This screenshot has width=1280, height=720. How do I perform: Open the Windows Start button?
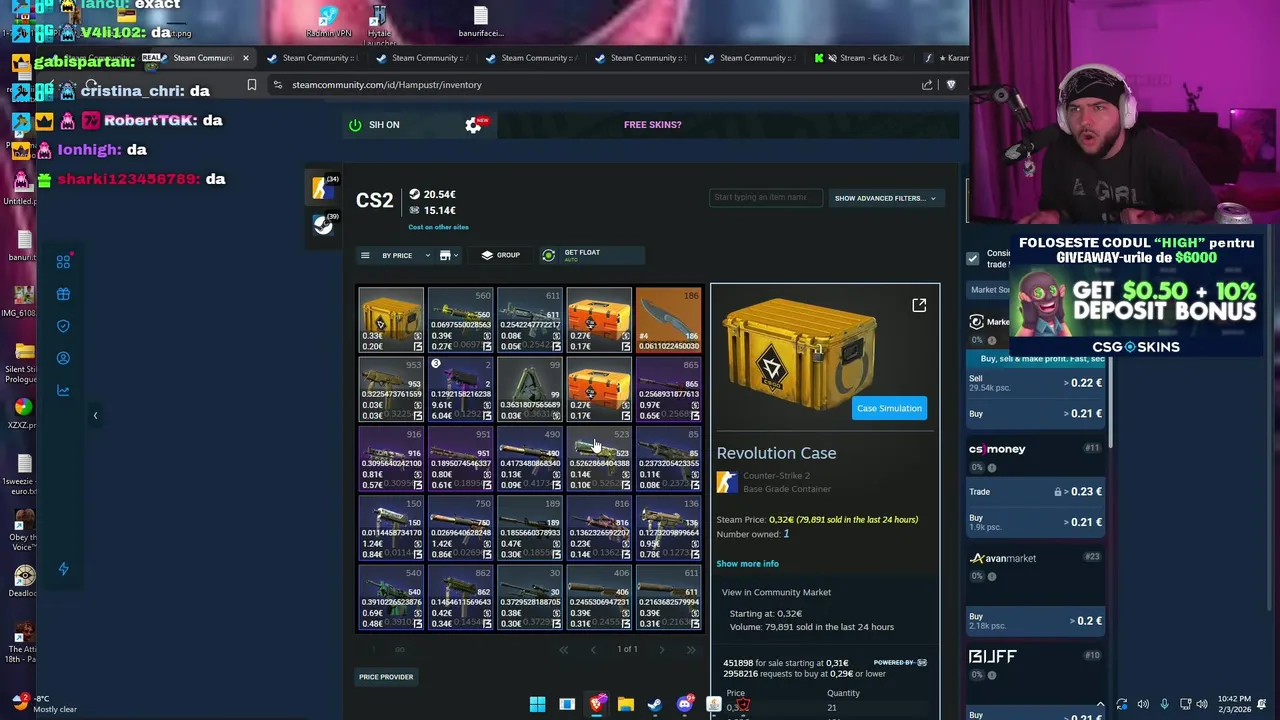(537, 705)
